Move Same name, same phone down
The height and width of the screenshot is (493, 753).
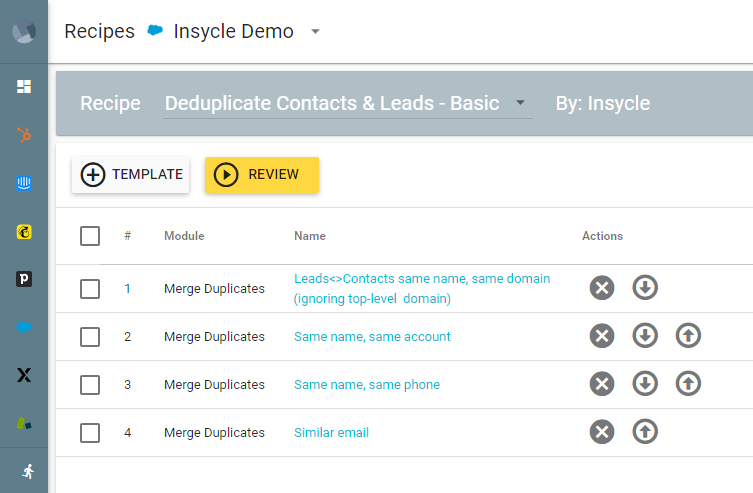tap(645, 384)
